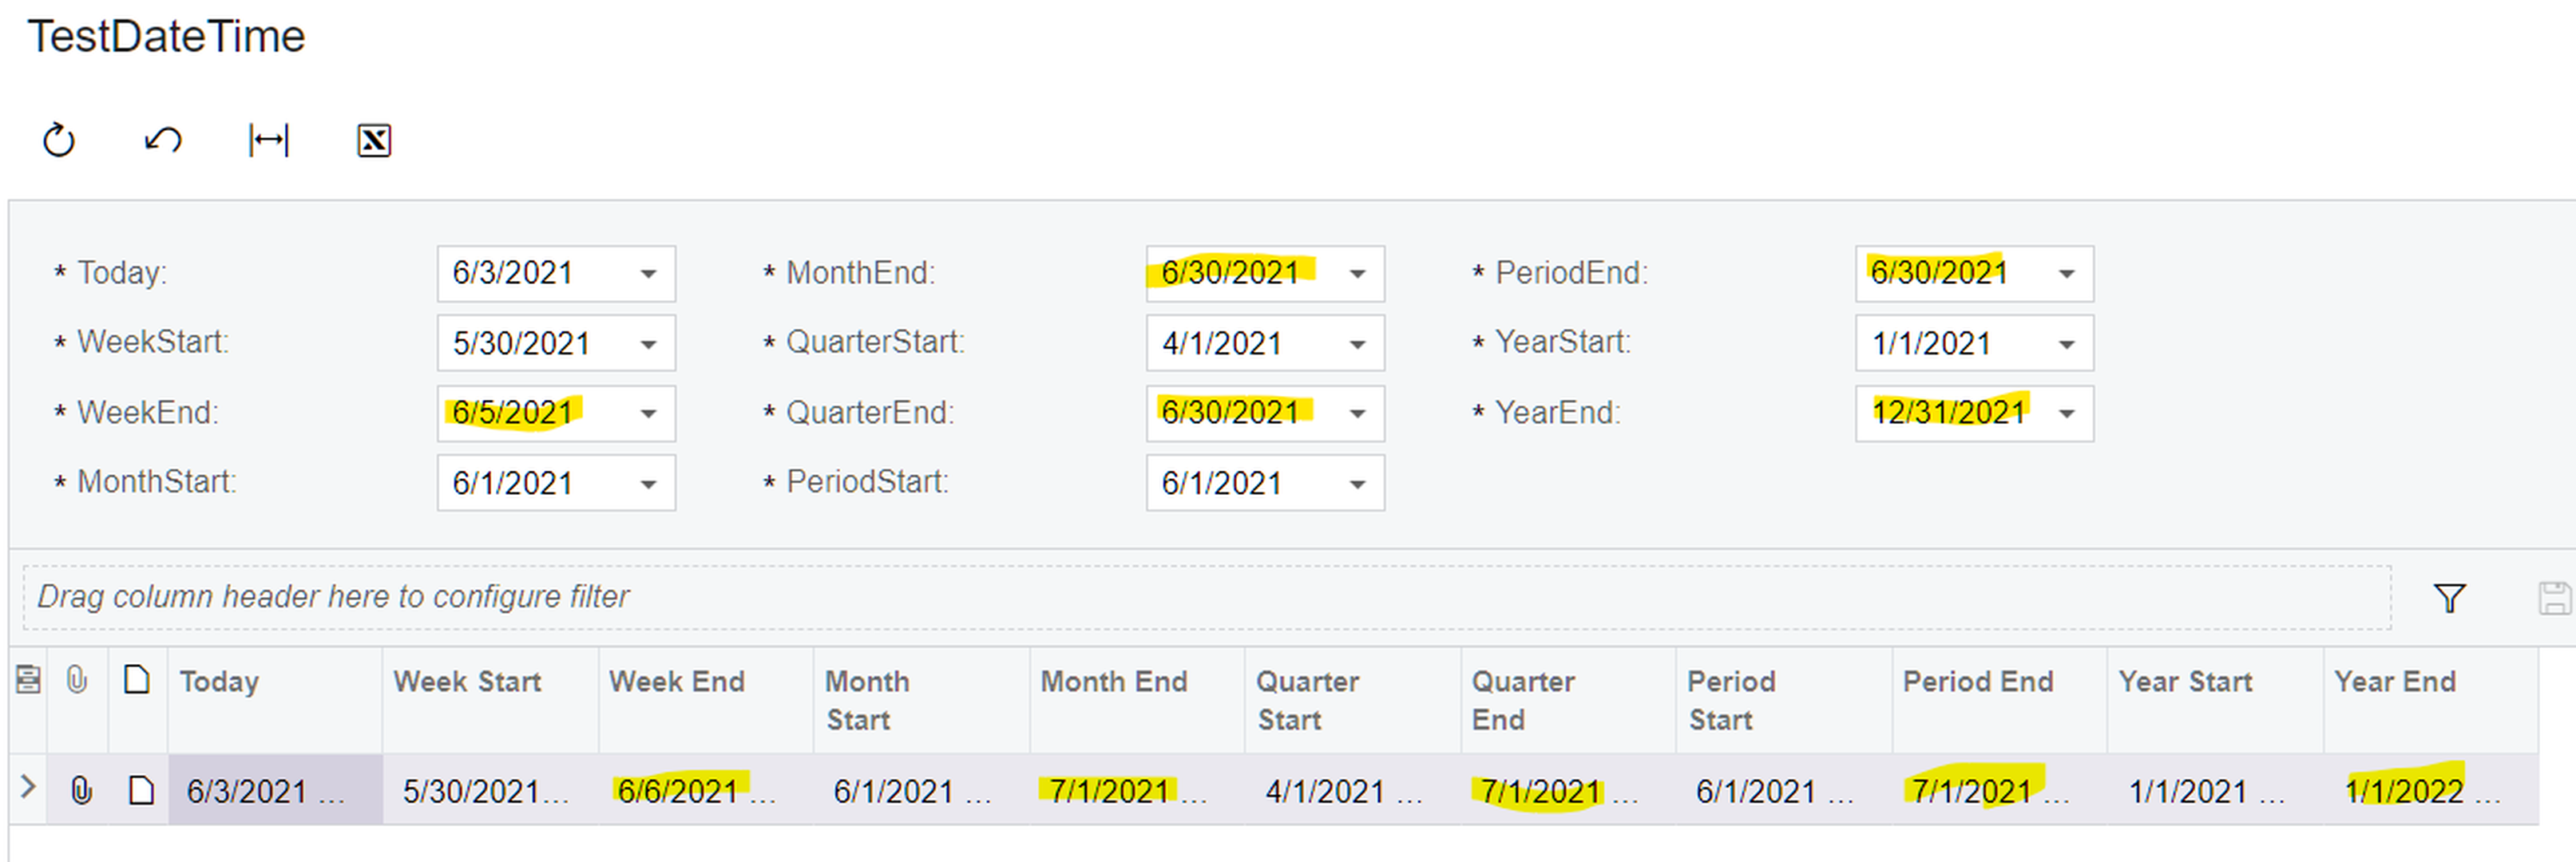The height and width of the screenshot is (862, 2576).
Task: Click the files column header icon
Action: click(76, 681)
